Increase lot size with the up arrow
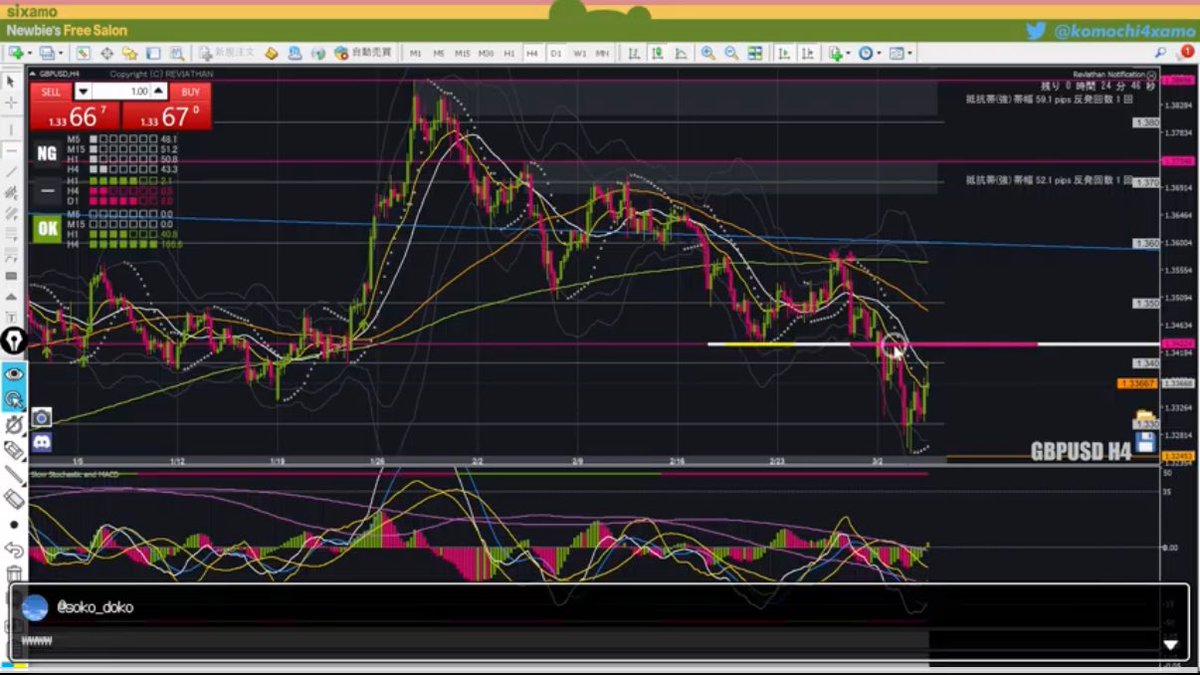Image resolution: width=1200 pixels, height=675 pixels. 158,91
